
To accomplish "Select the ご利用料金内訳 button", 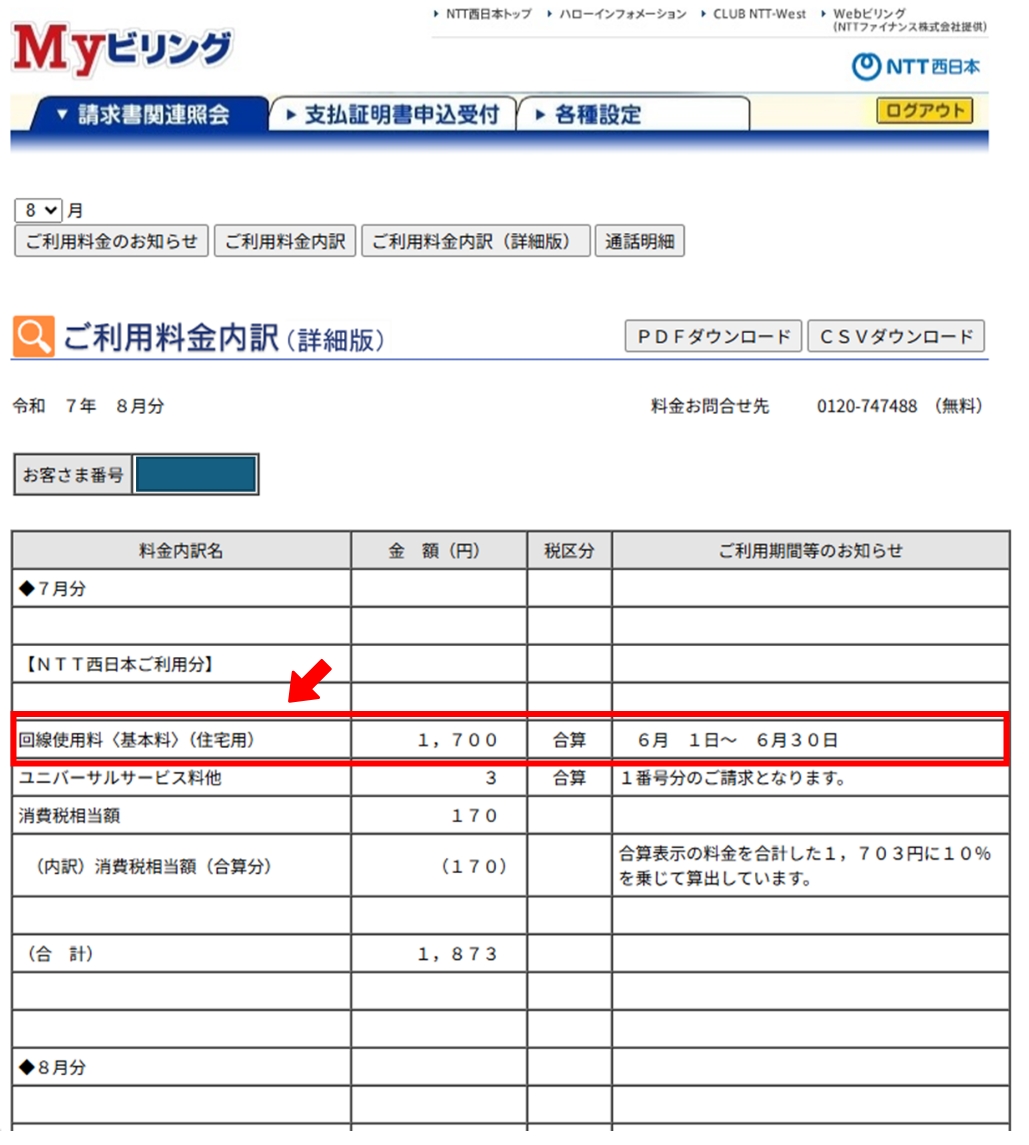I will click(x=285, y=242).
